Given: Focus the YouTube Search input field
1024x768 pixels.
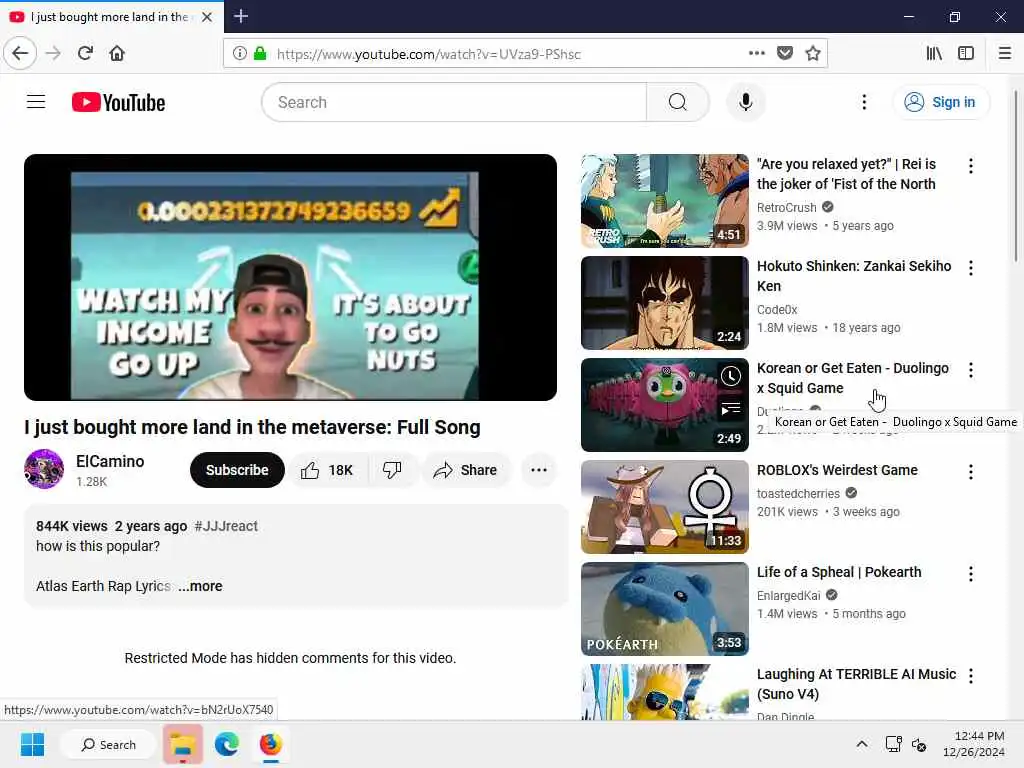Looking at the screenshot, I should [x=454, y=102].
